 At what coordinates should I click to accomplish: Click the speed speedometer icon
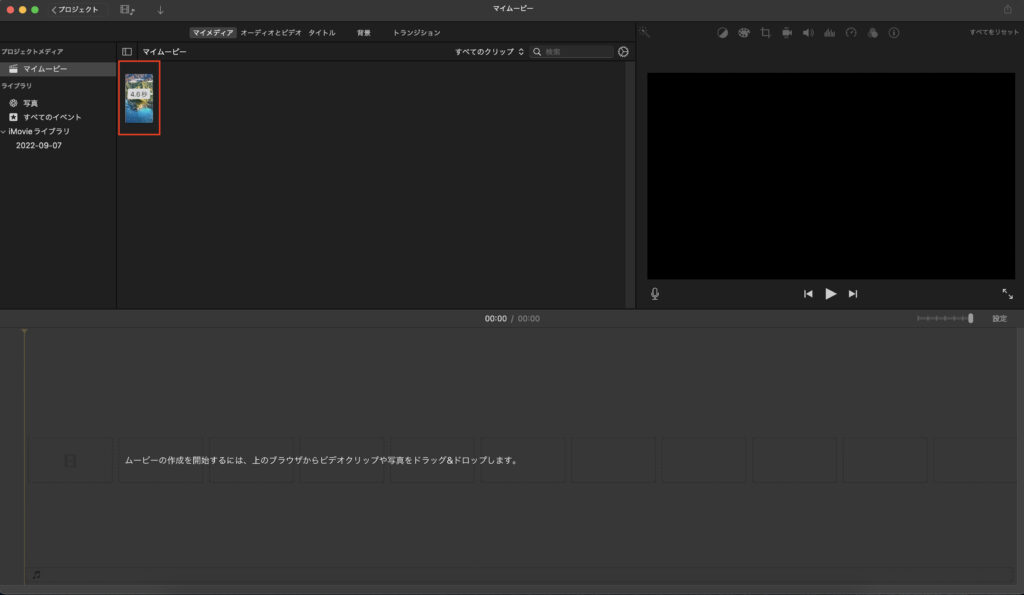(851, 33)
